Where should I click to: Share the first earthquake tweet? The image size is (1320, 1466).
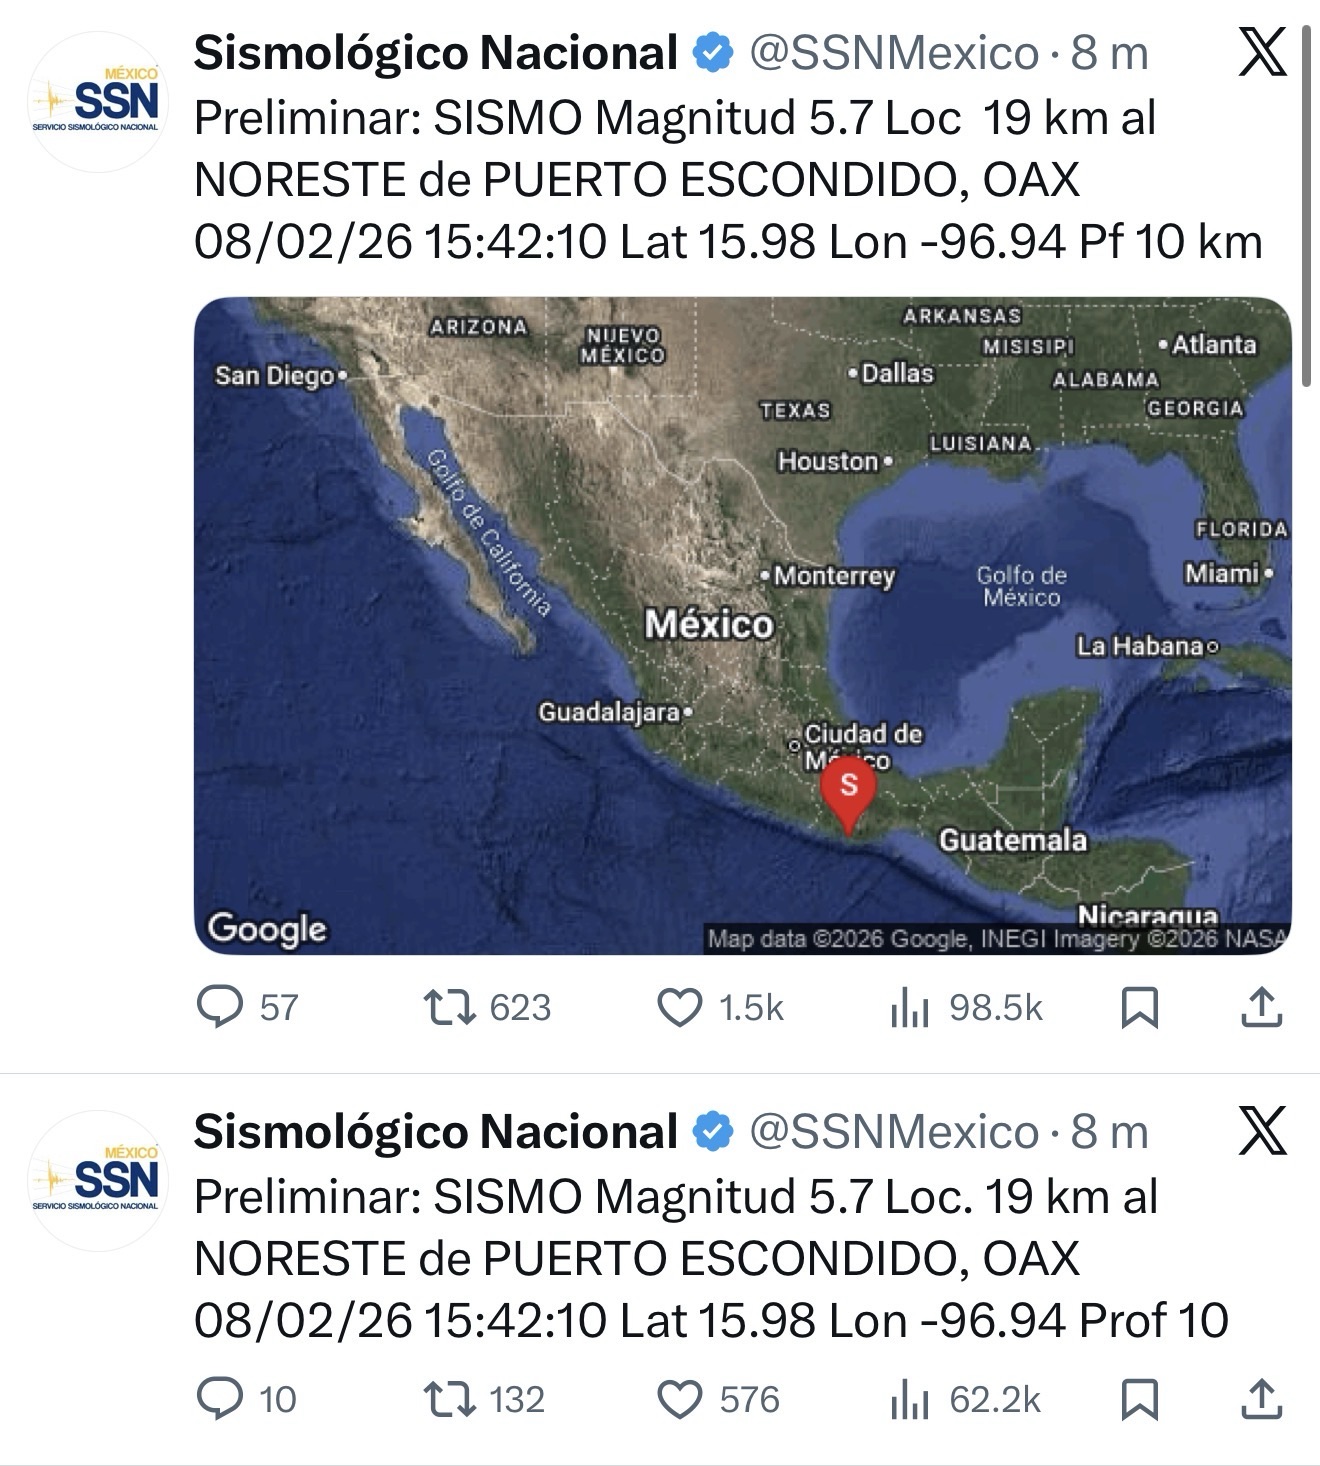pos(1262,1007)
